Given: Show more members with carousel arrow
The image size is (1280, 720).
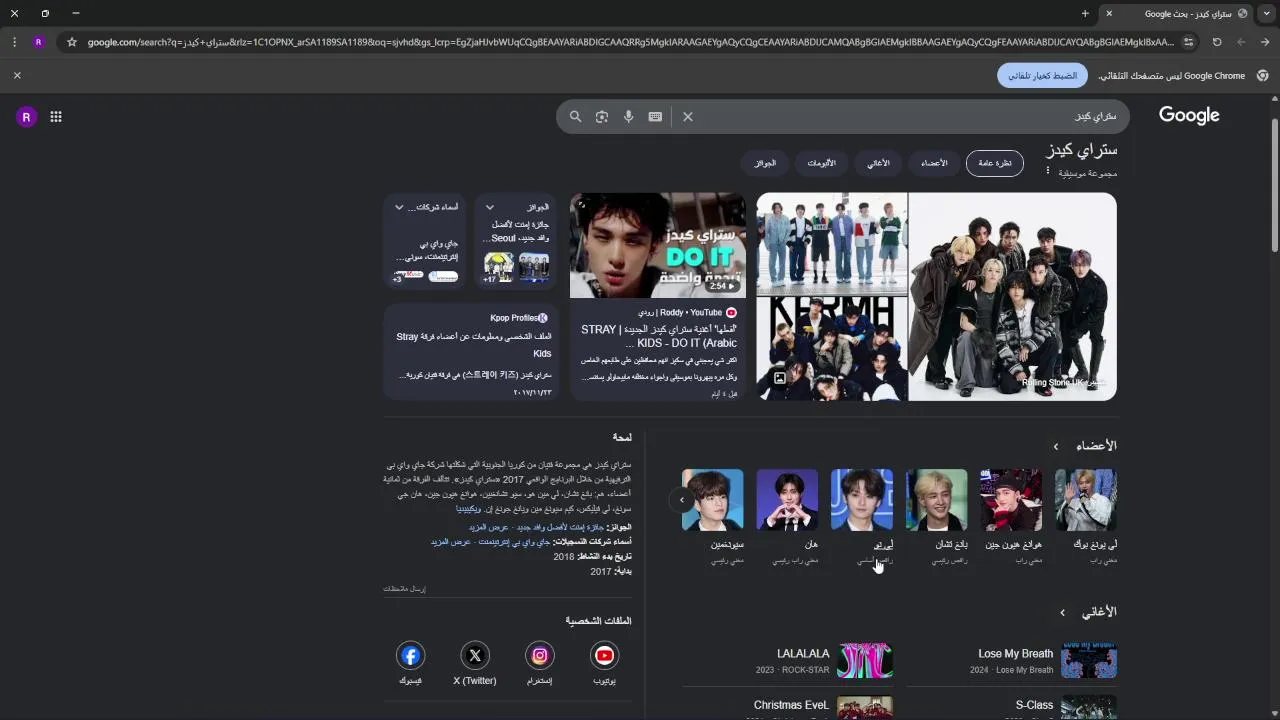Looking at the screenshot, I should (x=682, y=500).
